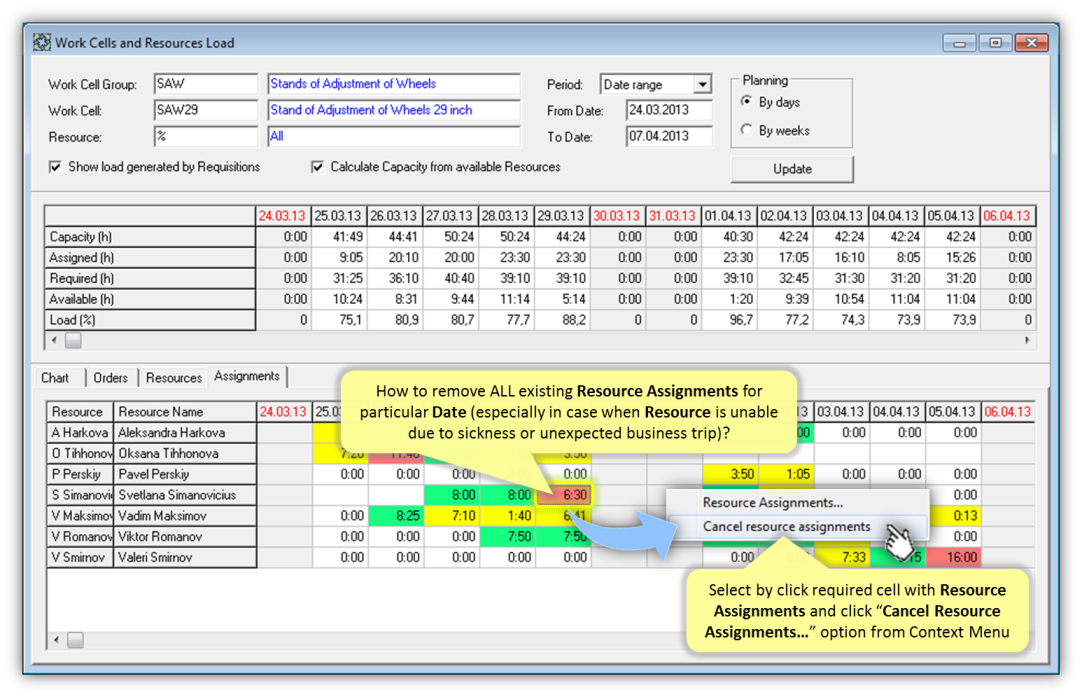The image size is (1082, 697).
Task: Click the Work Cell code field SAW29
Action: 206,110
